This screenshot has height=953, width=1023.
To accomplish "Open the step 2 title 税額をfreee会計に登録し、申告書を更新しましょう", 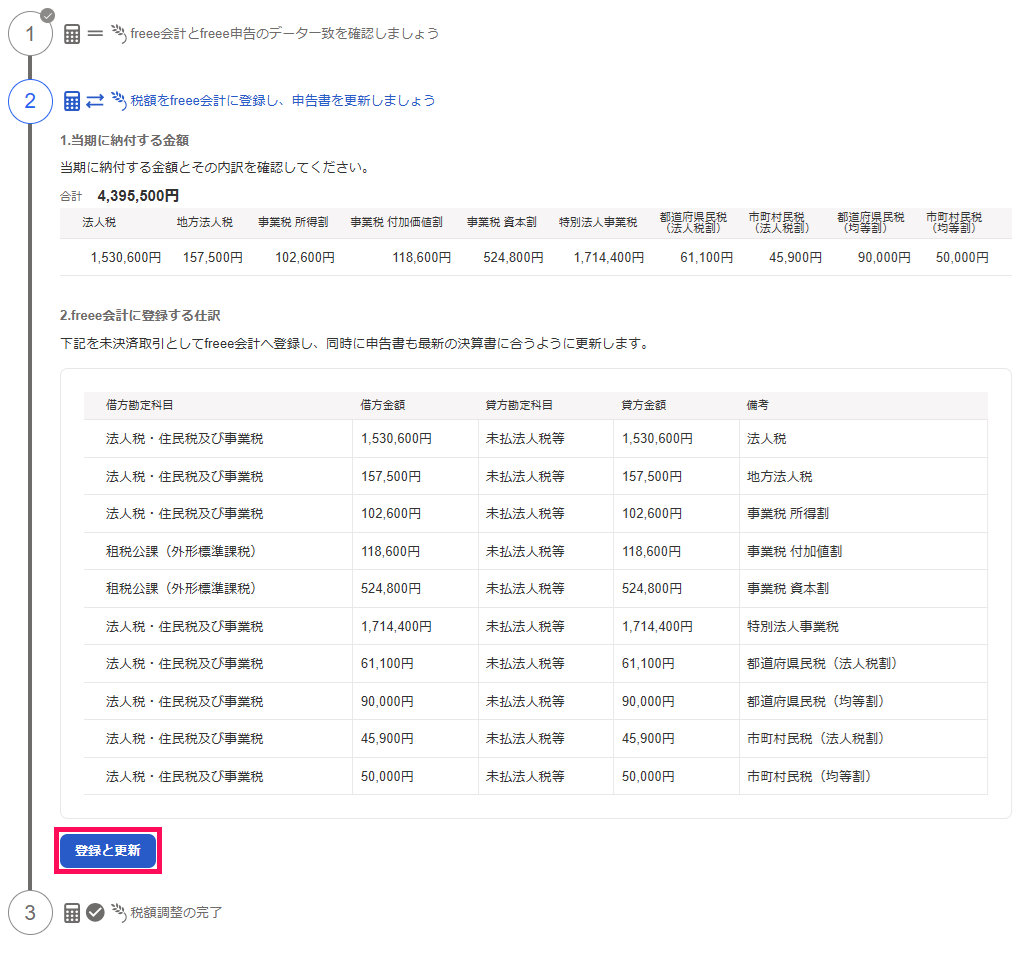I will [x=282, y=100].
